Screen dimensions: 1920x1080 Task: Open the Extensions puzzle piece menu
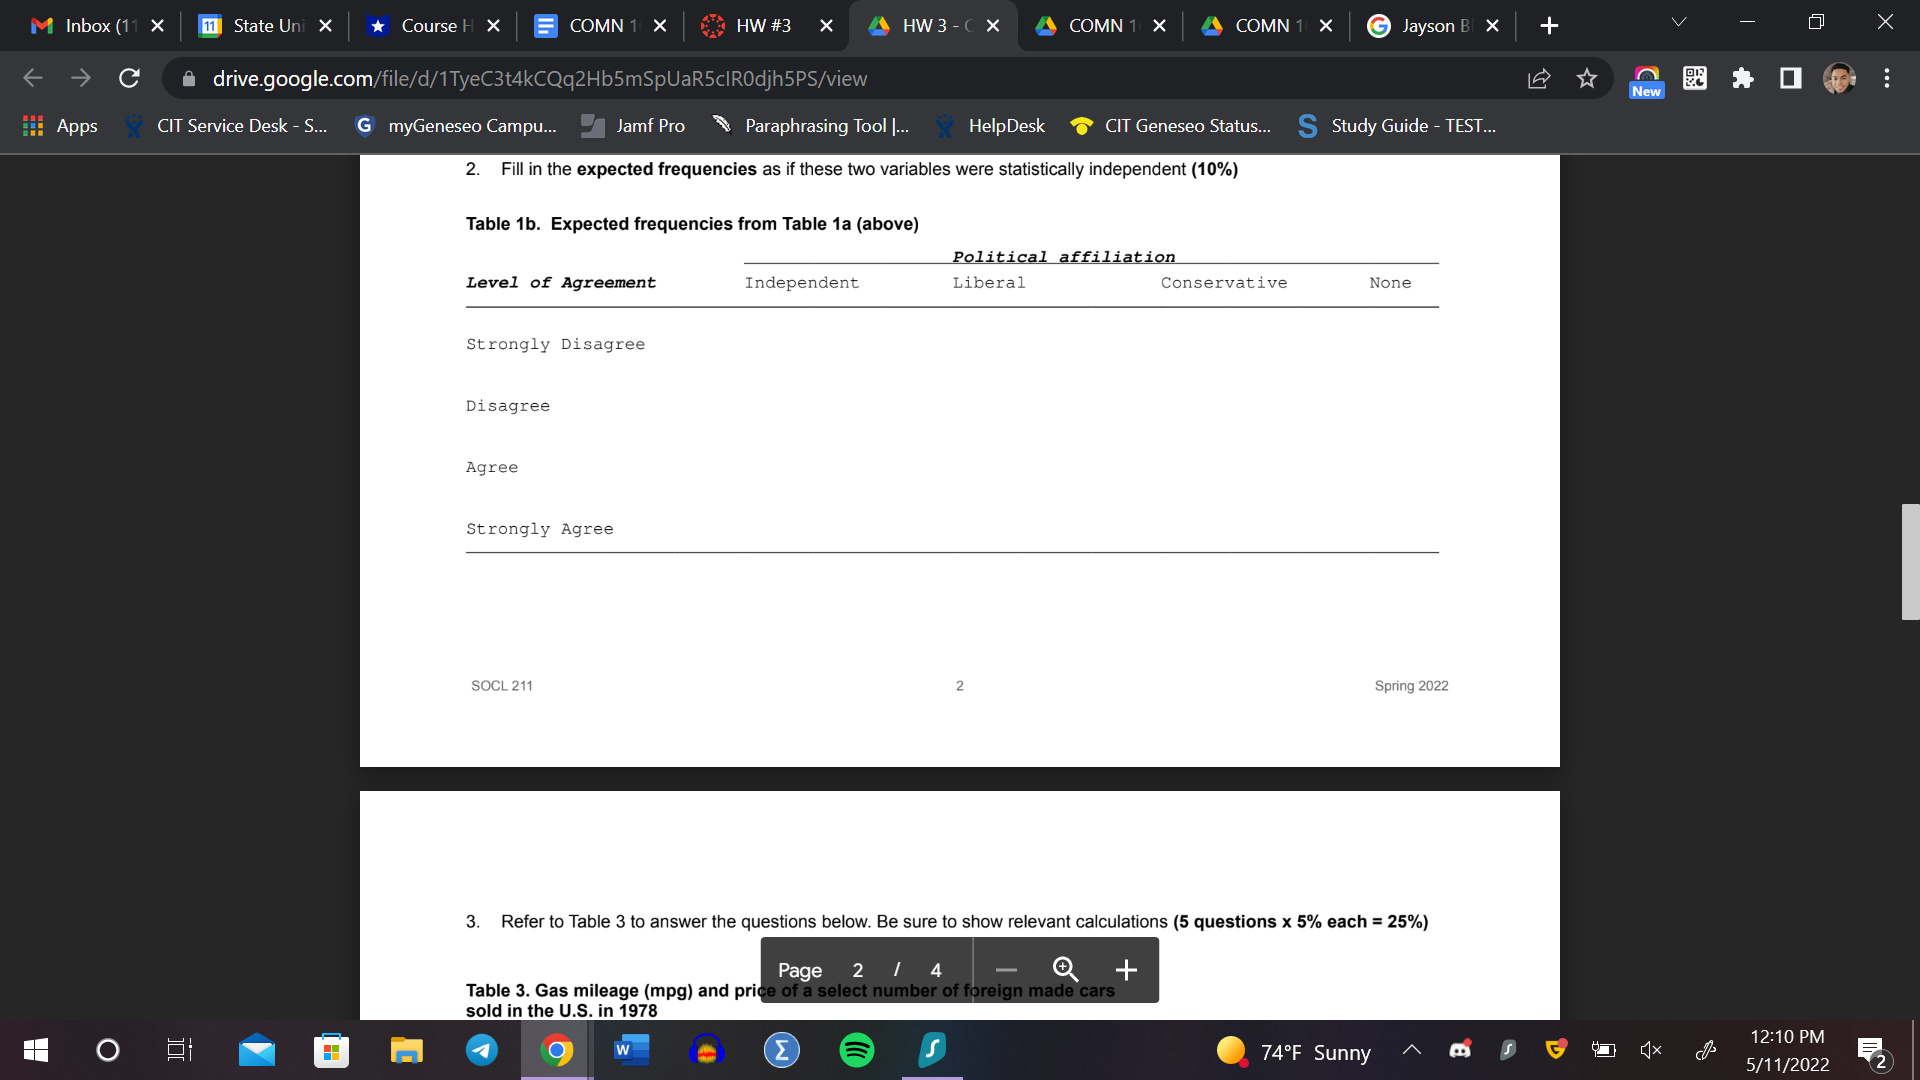point(1743,78)
